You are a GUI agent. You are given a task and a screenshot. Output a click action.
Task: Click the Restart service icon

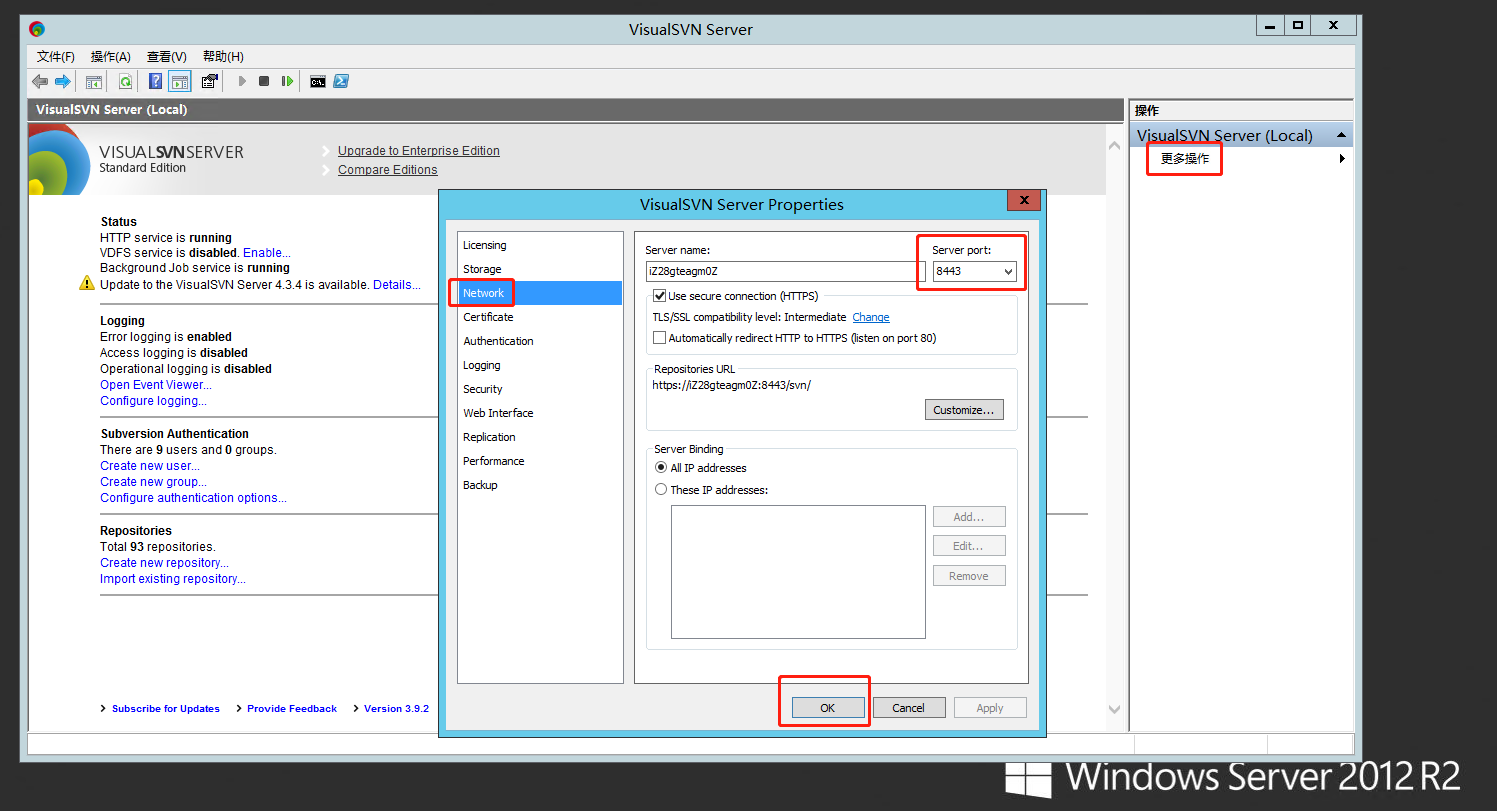point(287,82)
